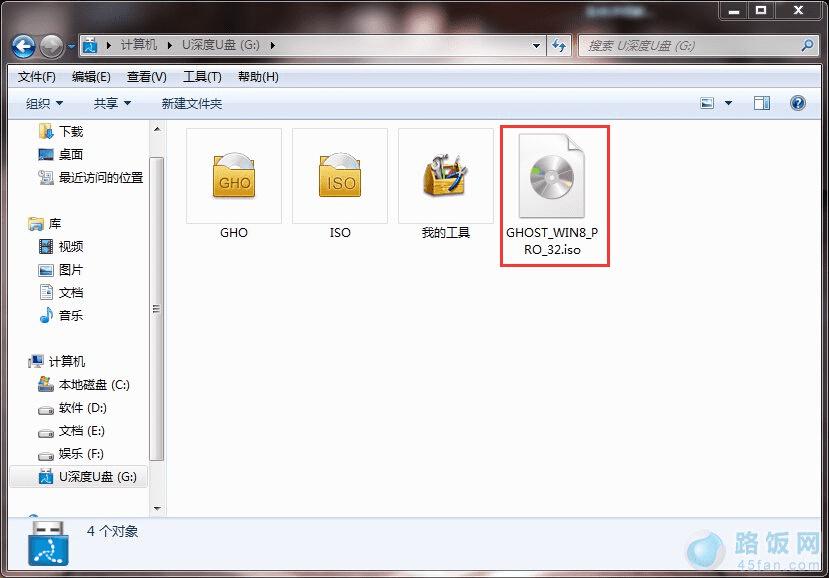829x578 pixels.
Task: Close the explorer window
Action: pos(799,11)
